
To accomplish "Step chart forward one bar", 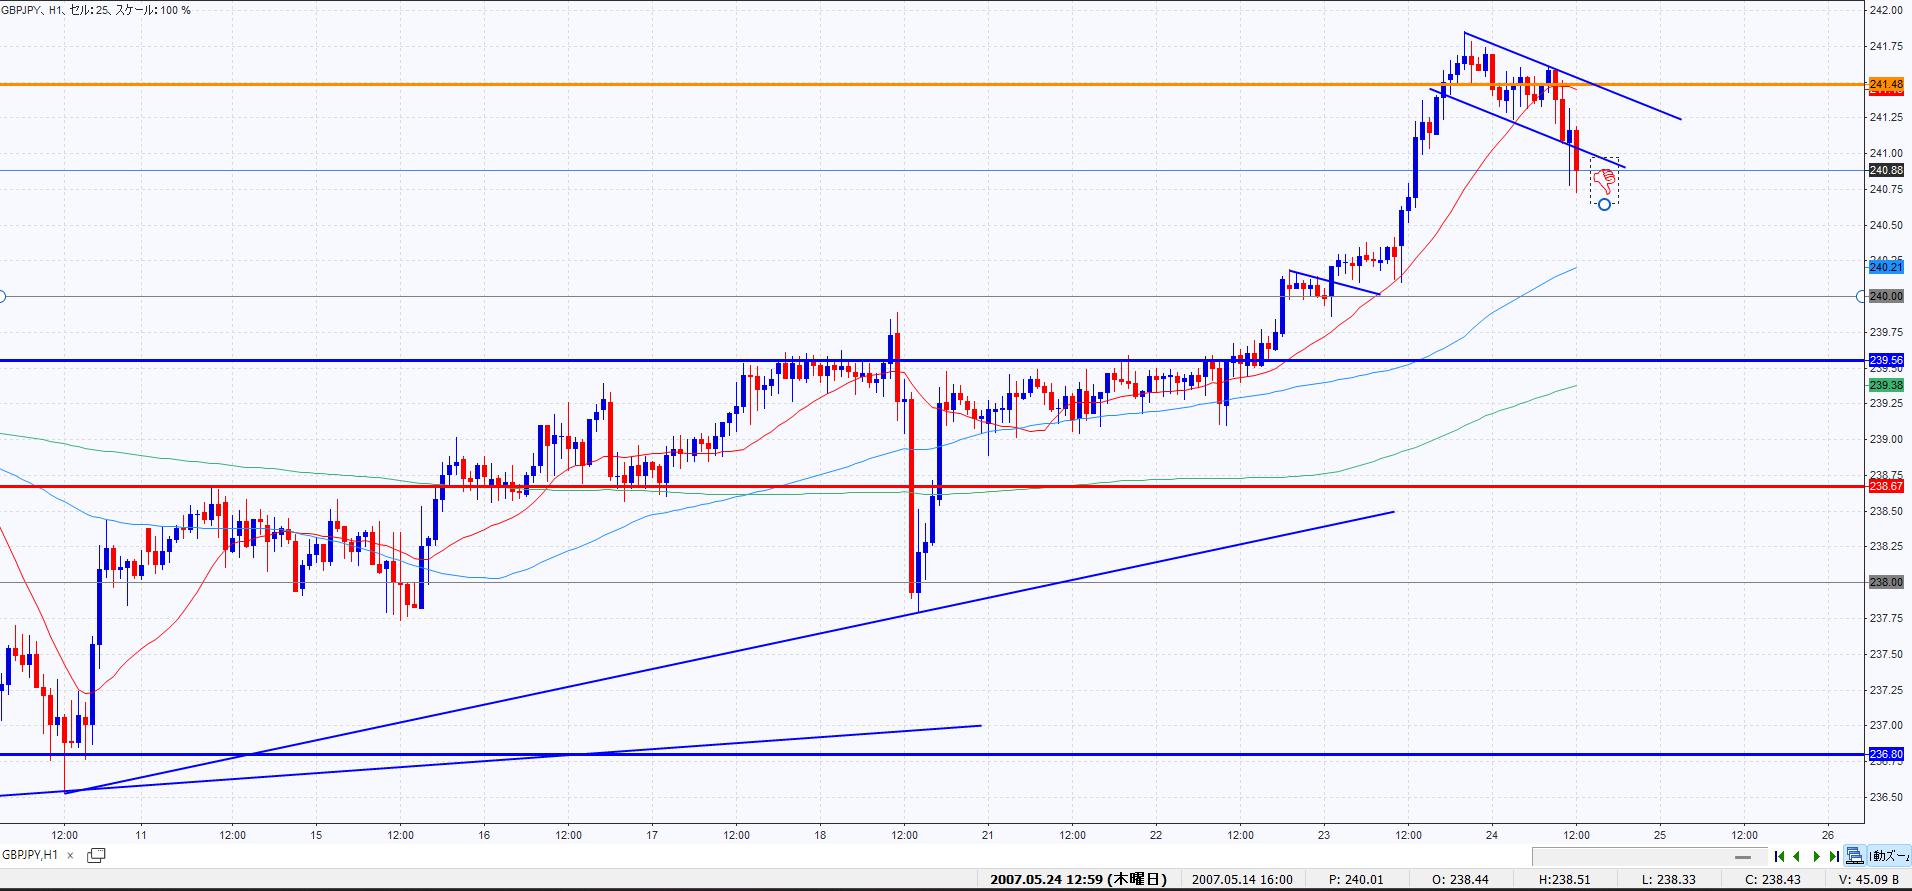I will click(1816, 856).
